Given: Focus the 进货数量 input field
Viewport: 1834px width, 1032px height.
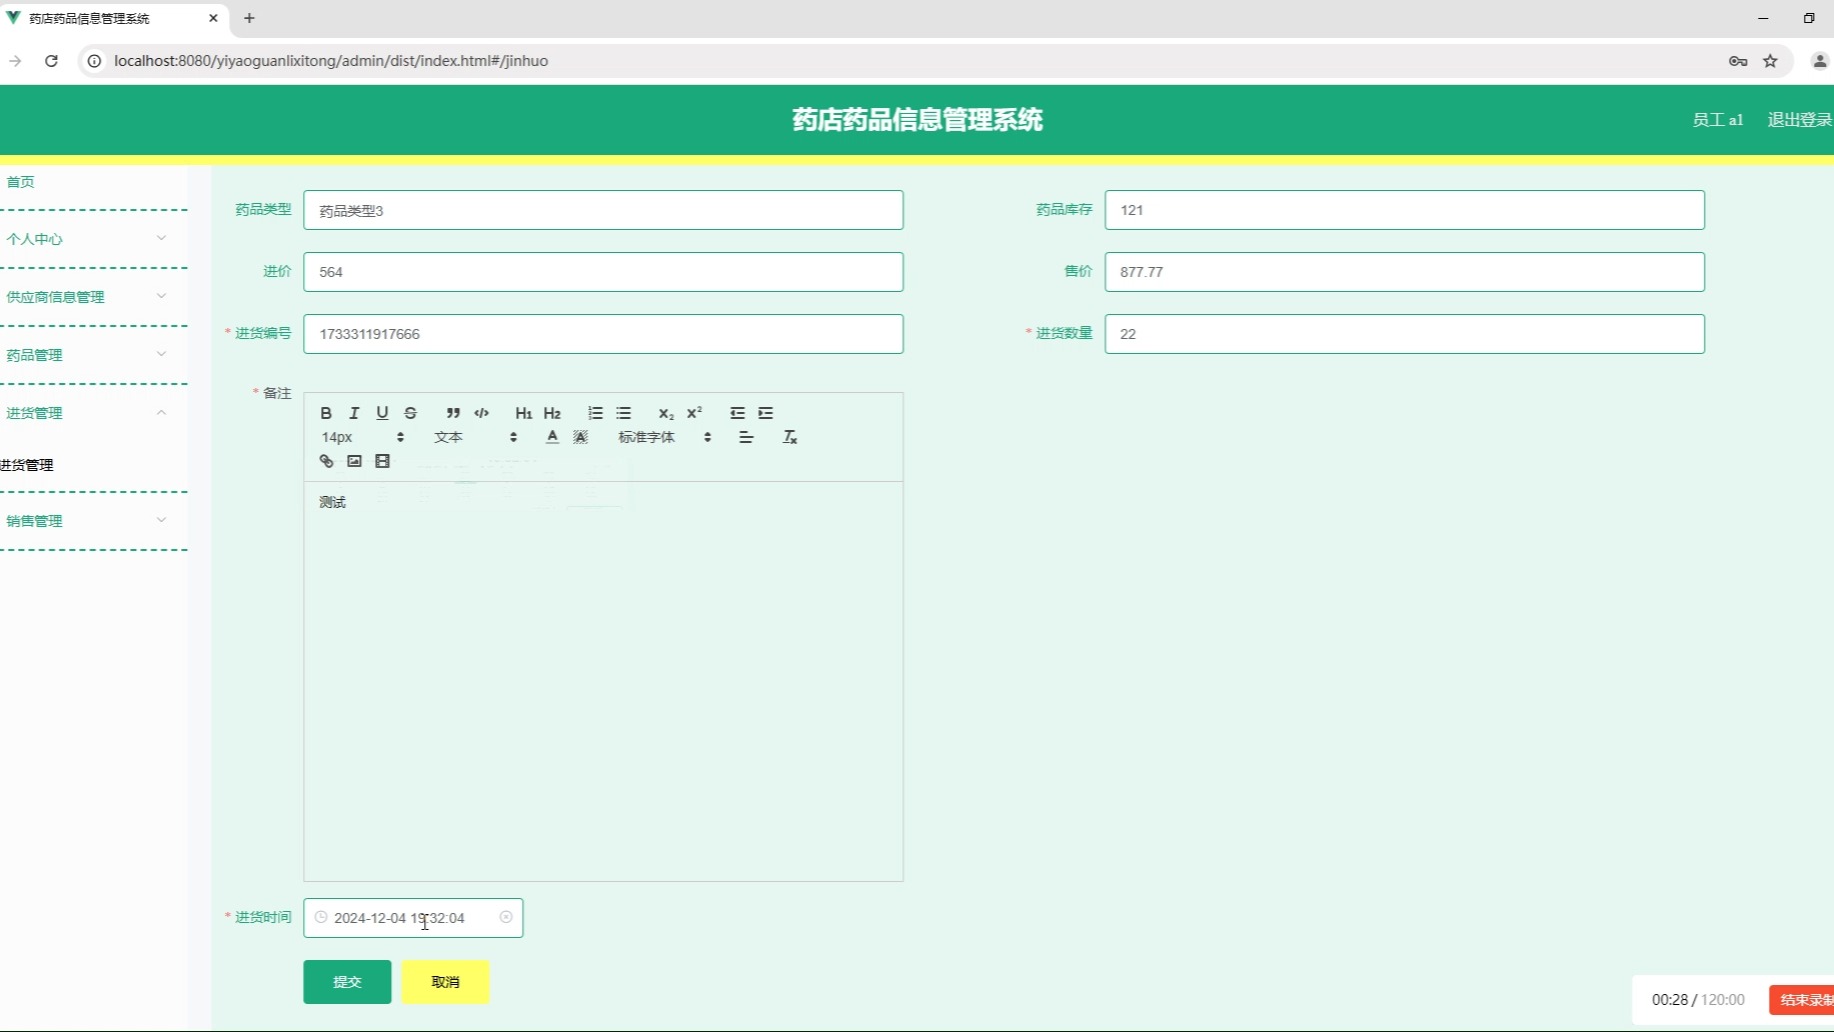Looking at the screenshot, I should coord(1404,334).
